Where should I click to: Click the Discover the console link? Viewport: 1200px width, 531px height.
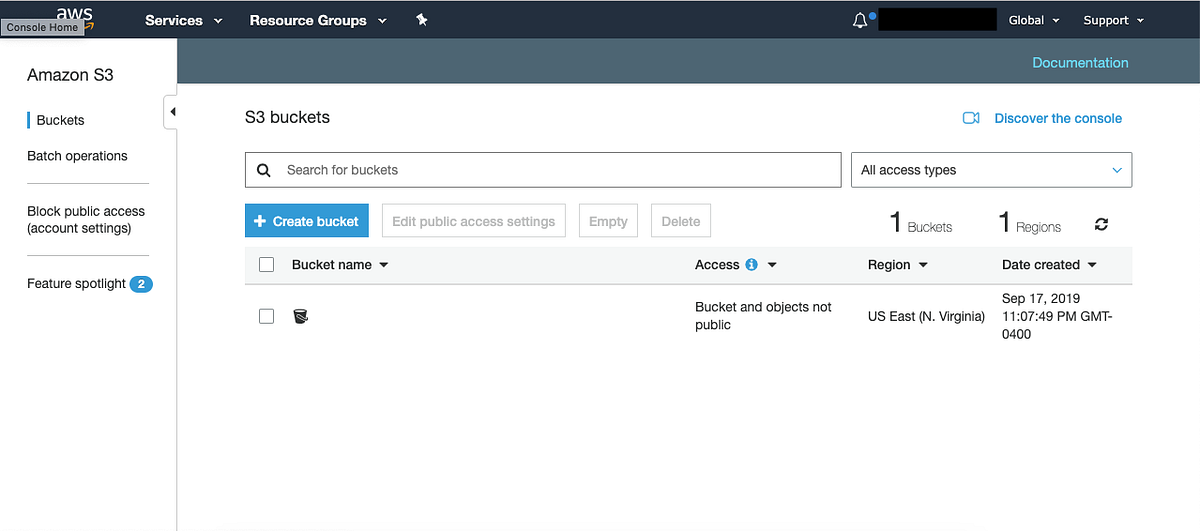click(x=1058, y=118)
